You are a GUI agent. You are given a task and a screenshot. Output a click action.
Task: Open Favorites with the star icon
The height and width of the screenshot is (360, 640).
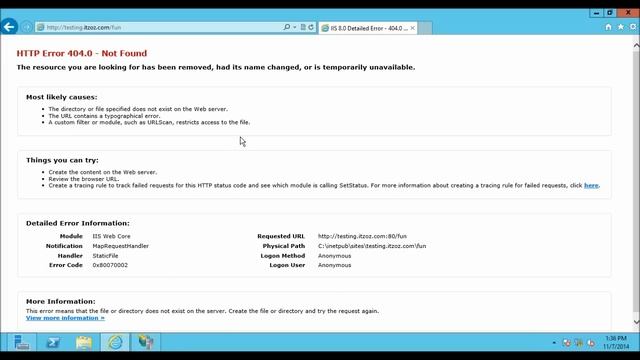point(621,27)
